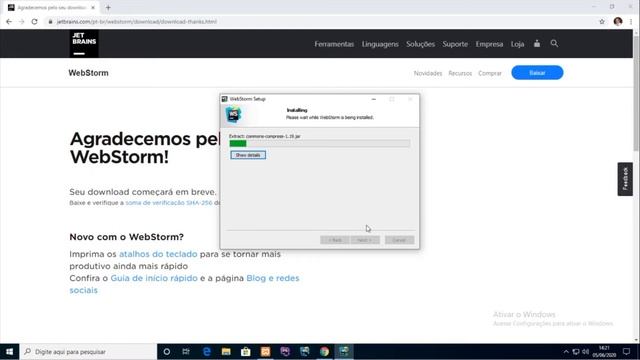Open the Linguagens menu
This screenshot has width=640, height=360.
pyautogui.click(x=380, y=44)
